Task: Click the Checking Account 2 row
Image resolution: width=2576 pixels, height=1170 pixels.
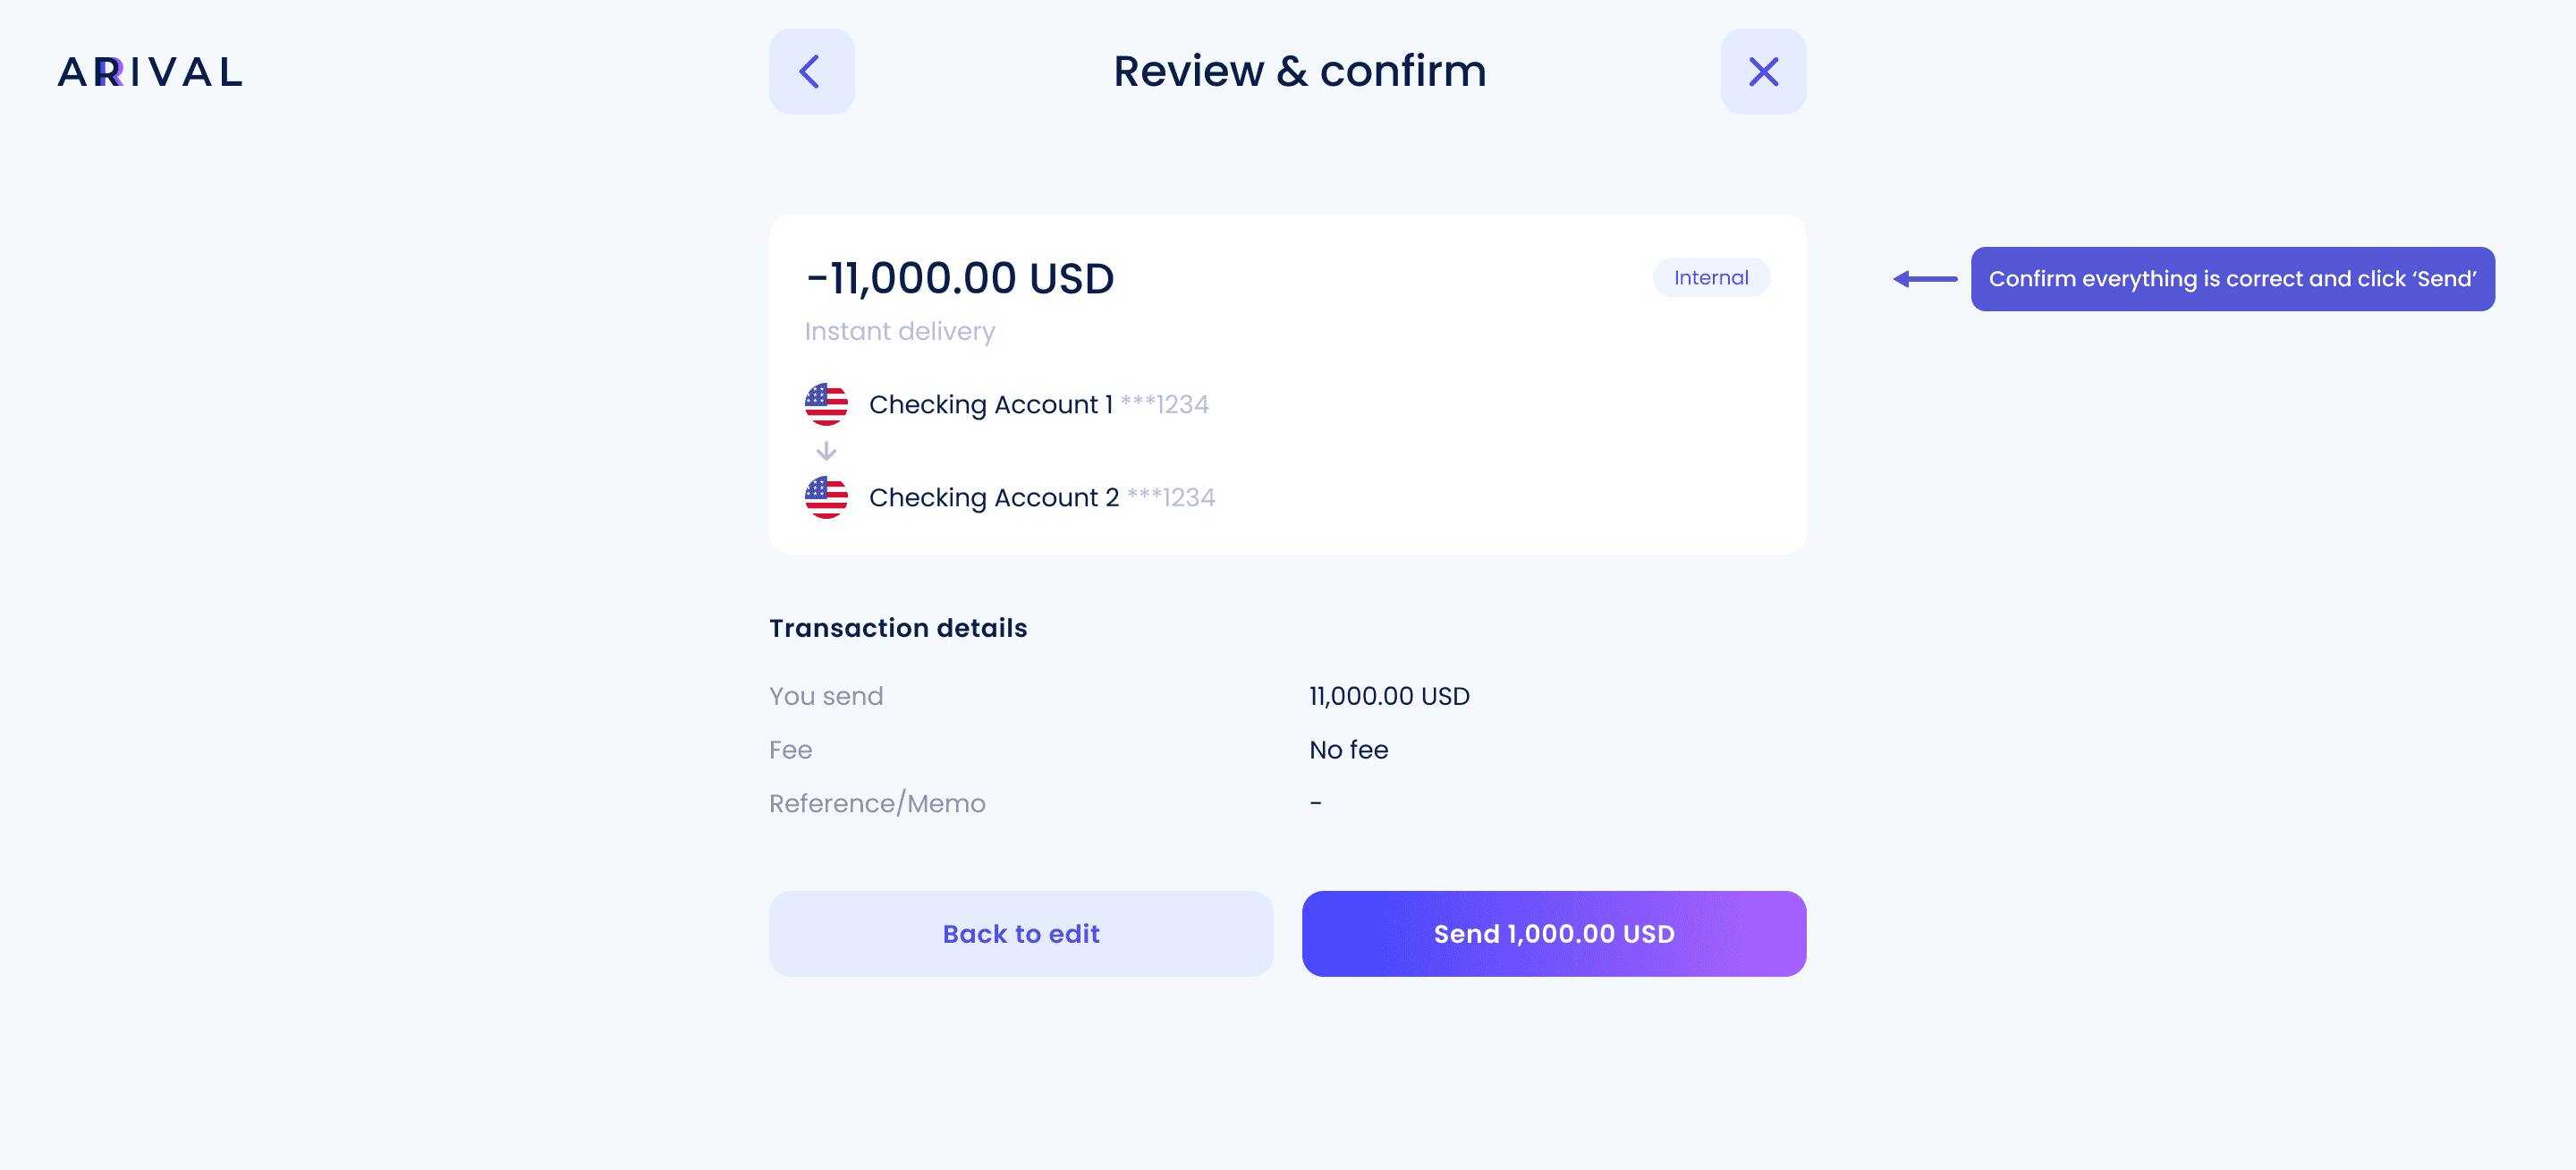Action: 1010,497
